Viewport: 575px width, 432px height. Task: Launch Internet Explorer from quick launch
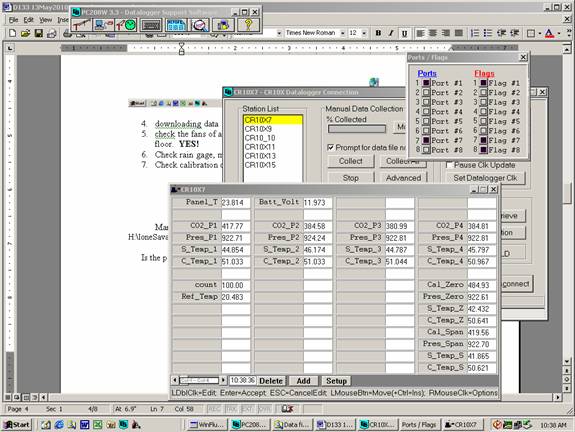click(59, 425)
